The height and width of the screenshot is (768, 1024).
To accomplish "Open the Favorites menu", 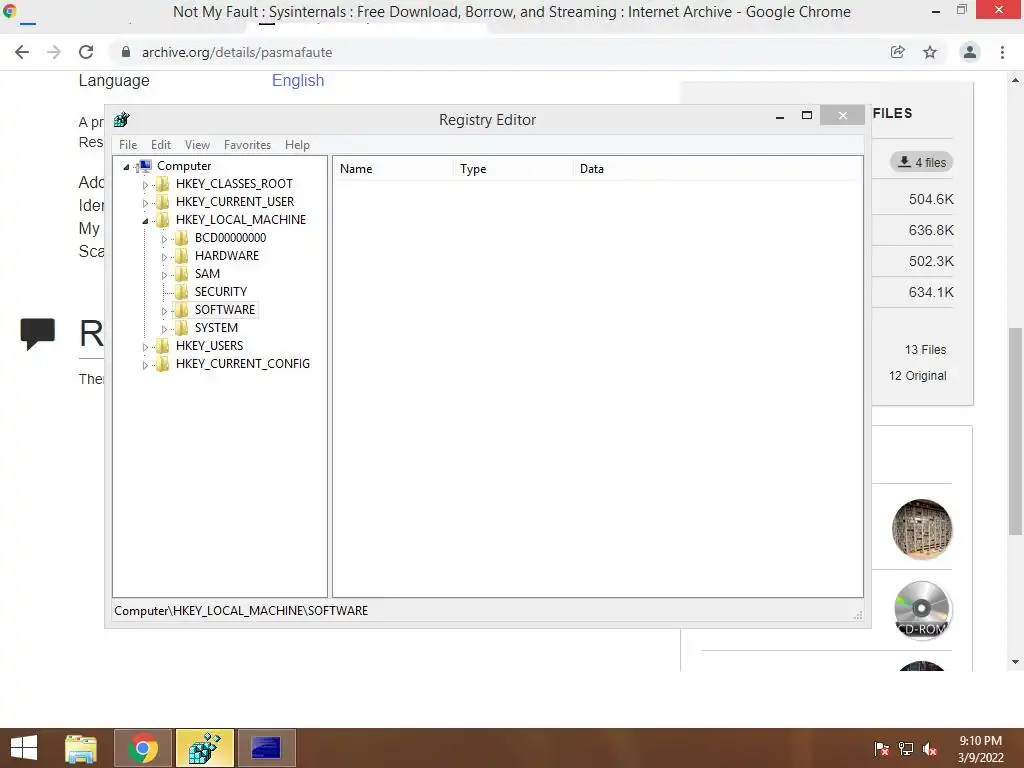I will [x=247, y=145].
